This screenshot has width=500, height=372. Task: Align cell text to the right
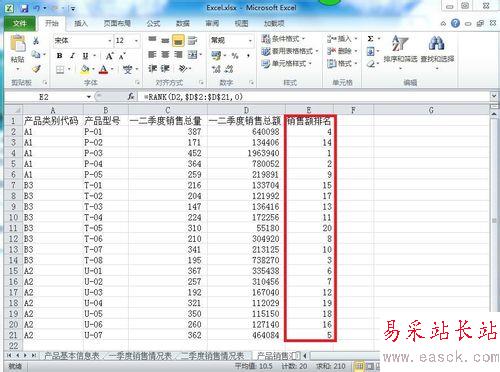[x=178, y=54]
